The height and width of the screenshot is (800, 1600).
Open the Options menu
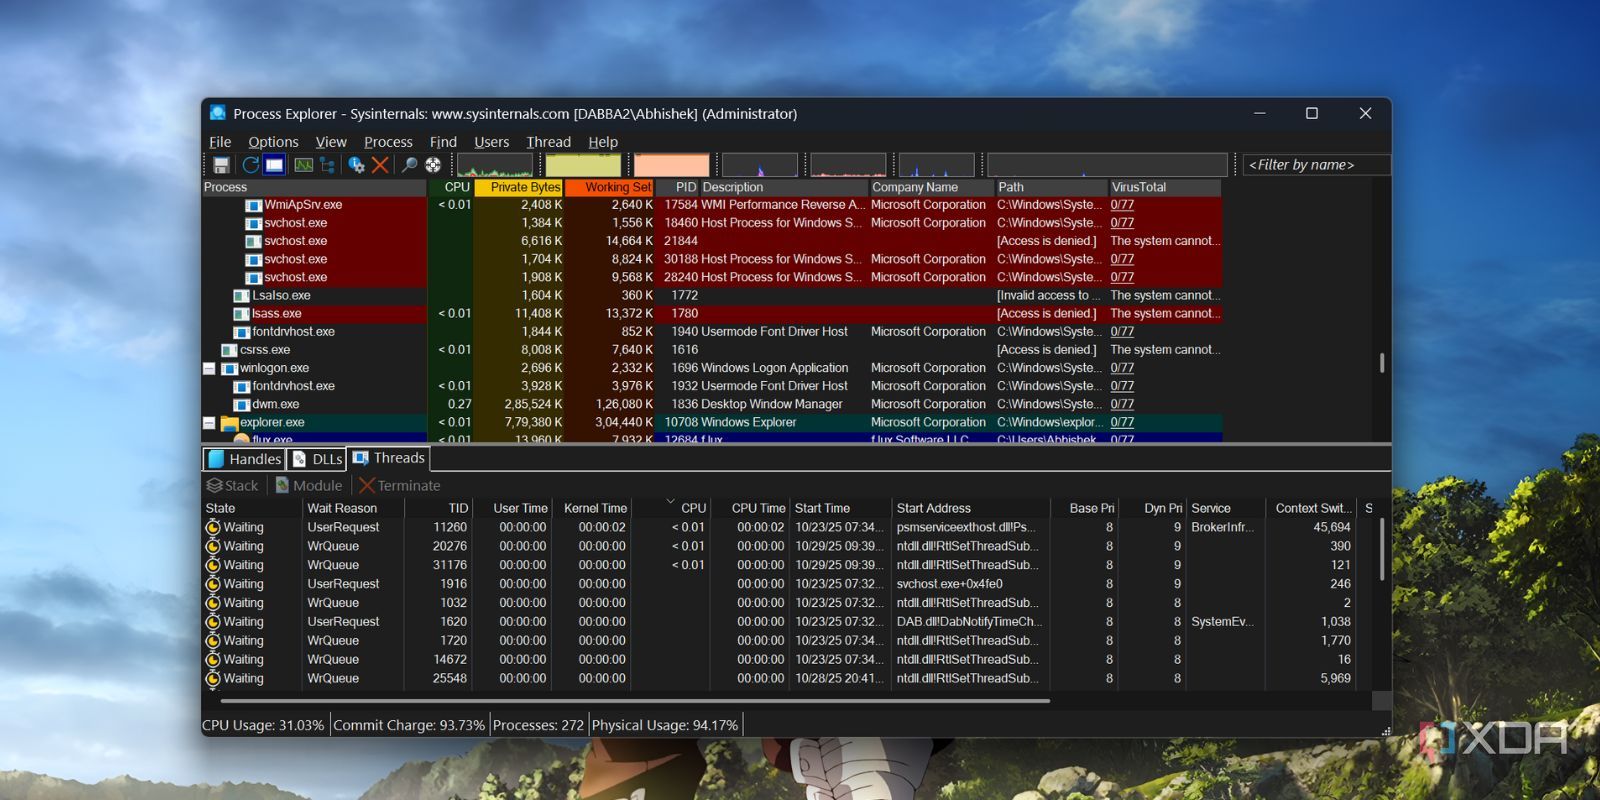point(273,142)
